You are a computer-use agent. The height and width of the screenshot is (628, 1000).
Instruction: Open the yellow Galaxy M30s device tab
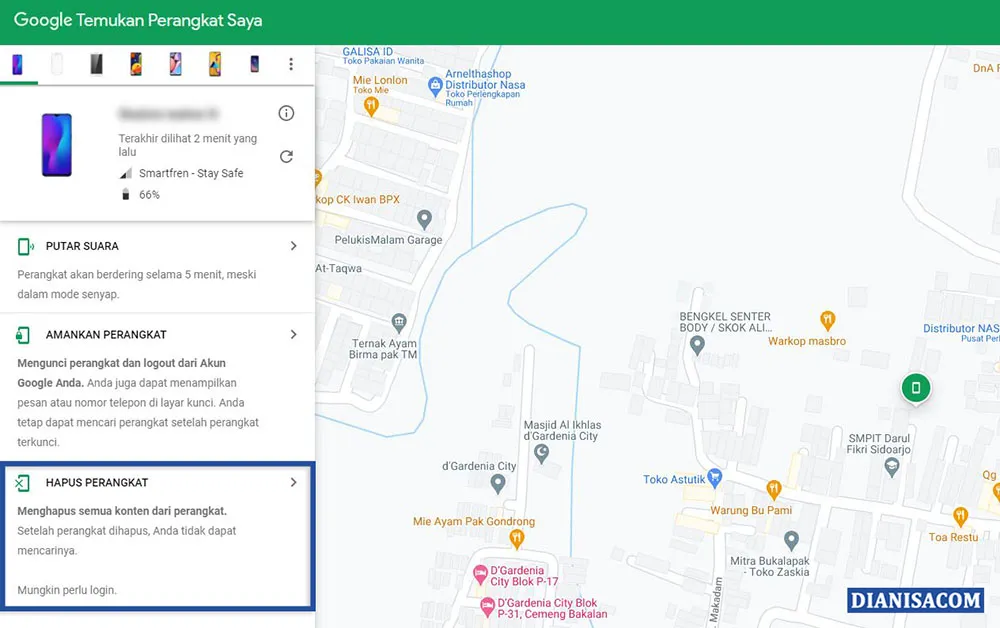click(214, 63)
